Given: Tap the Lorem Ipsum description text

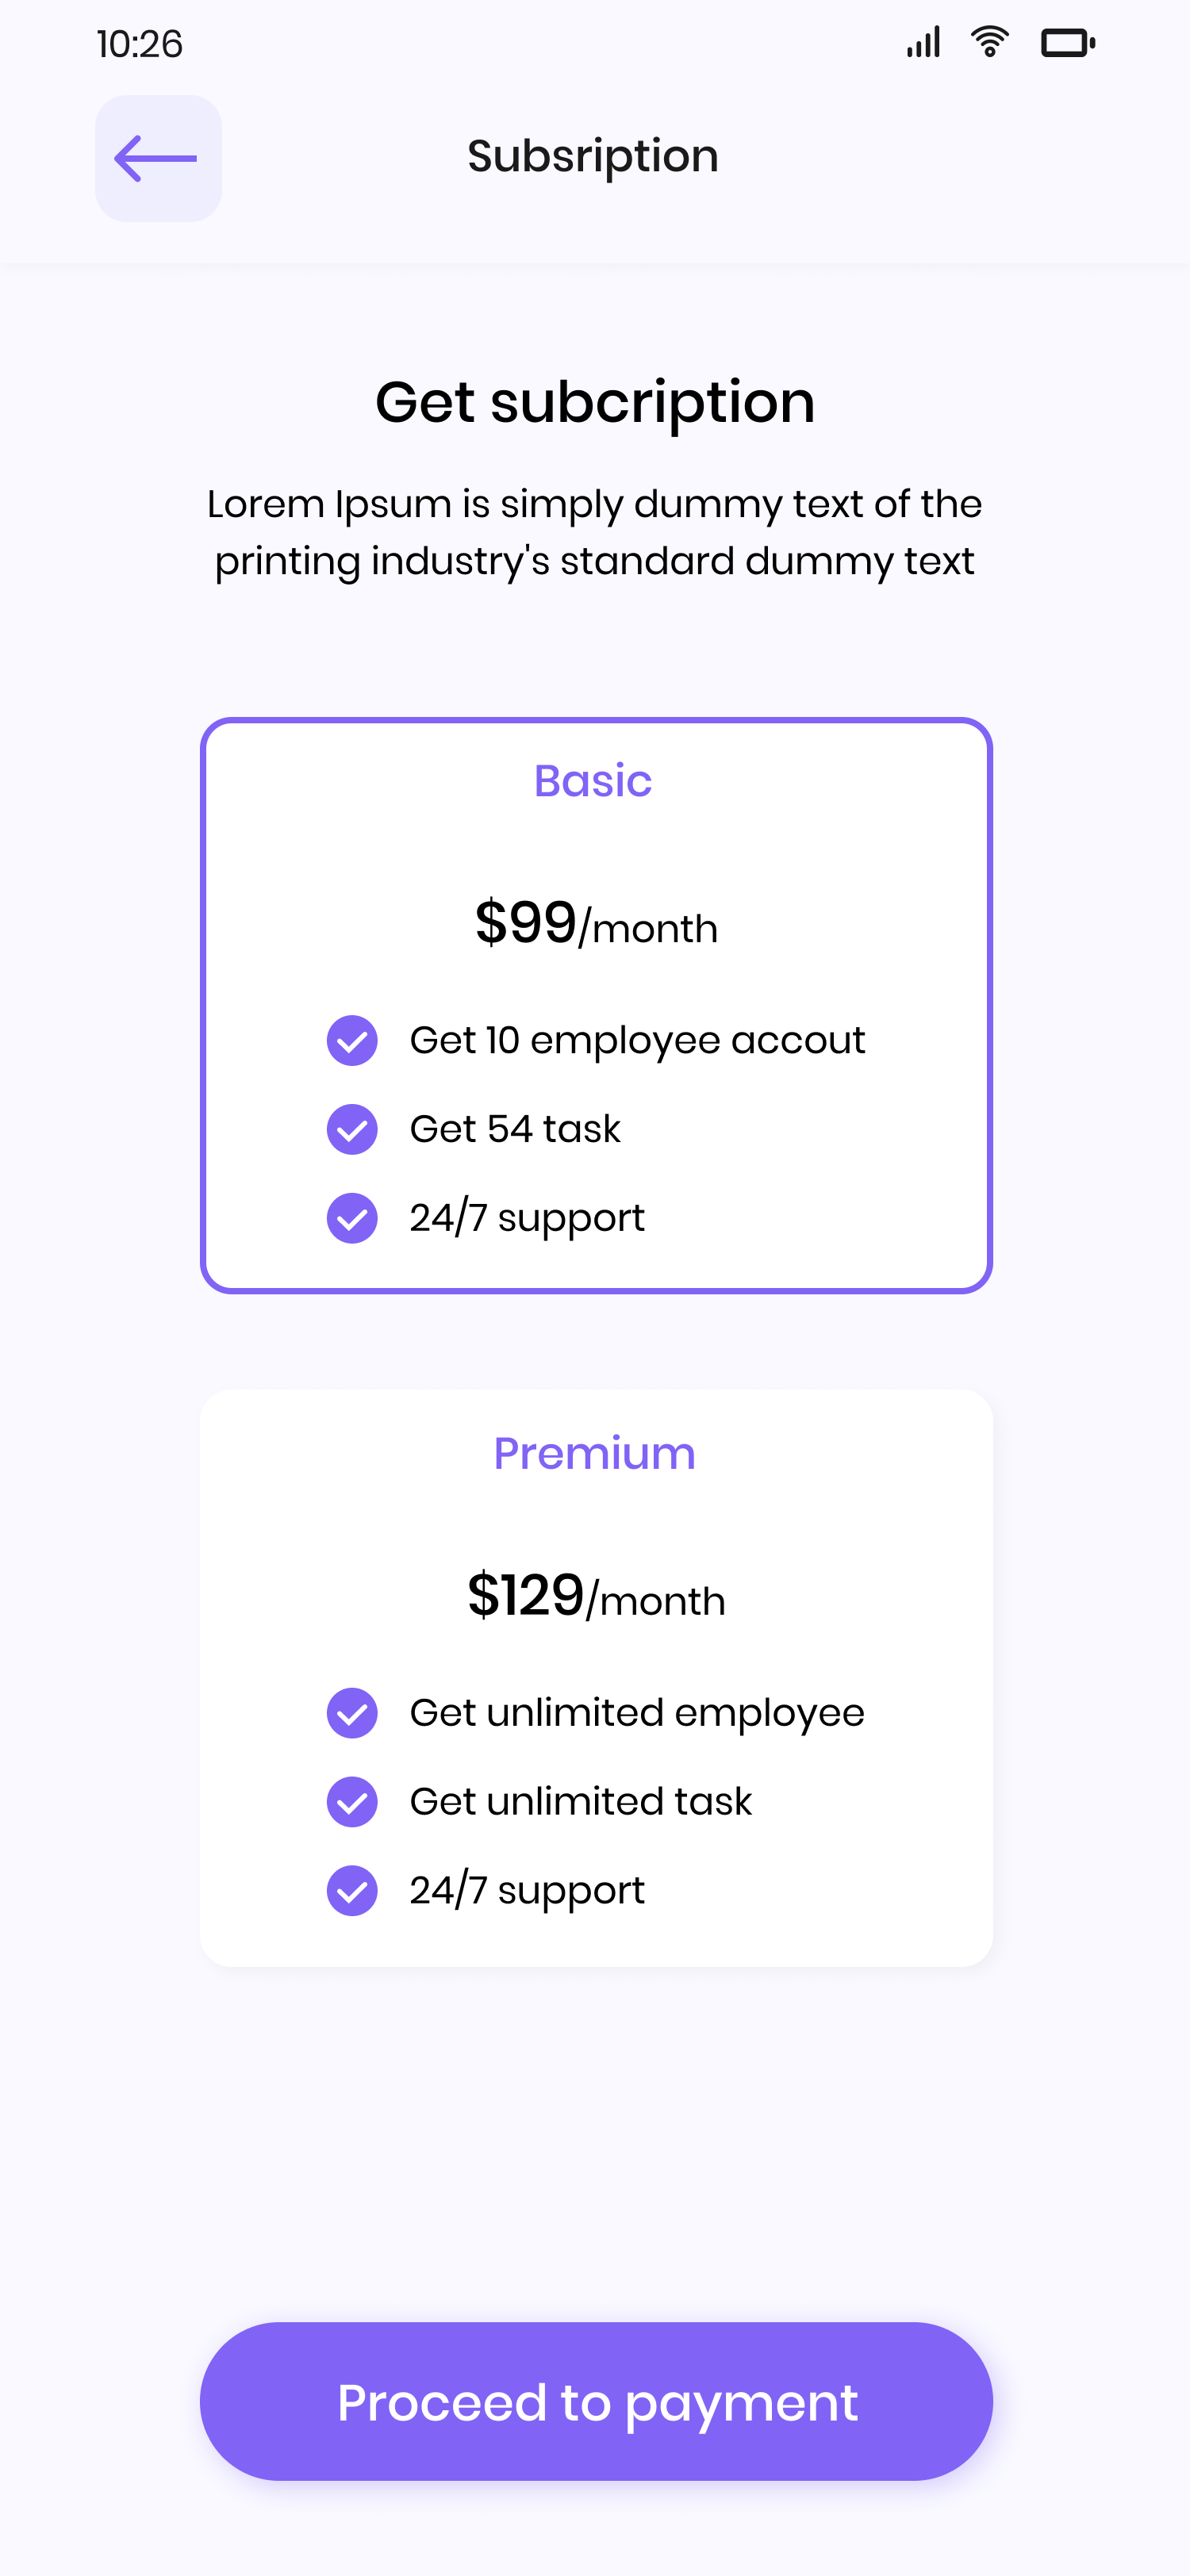Looking at the screenshot, I should 595,532.
